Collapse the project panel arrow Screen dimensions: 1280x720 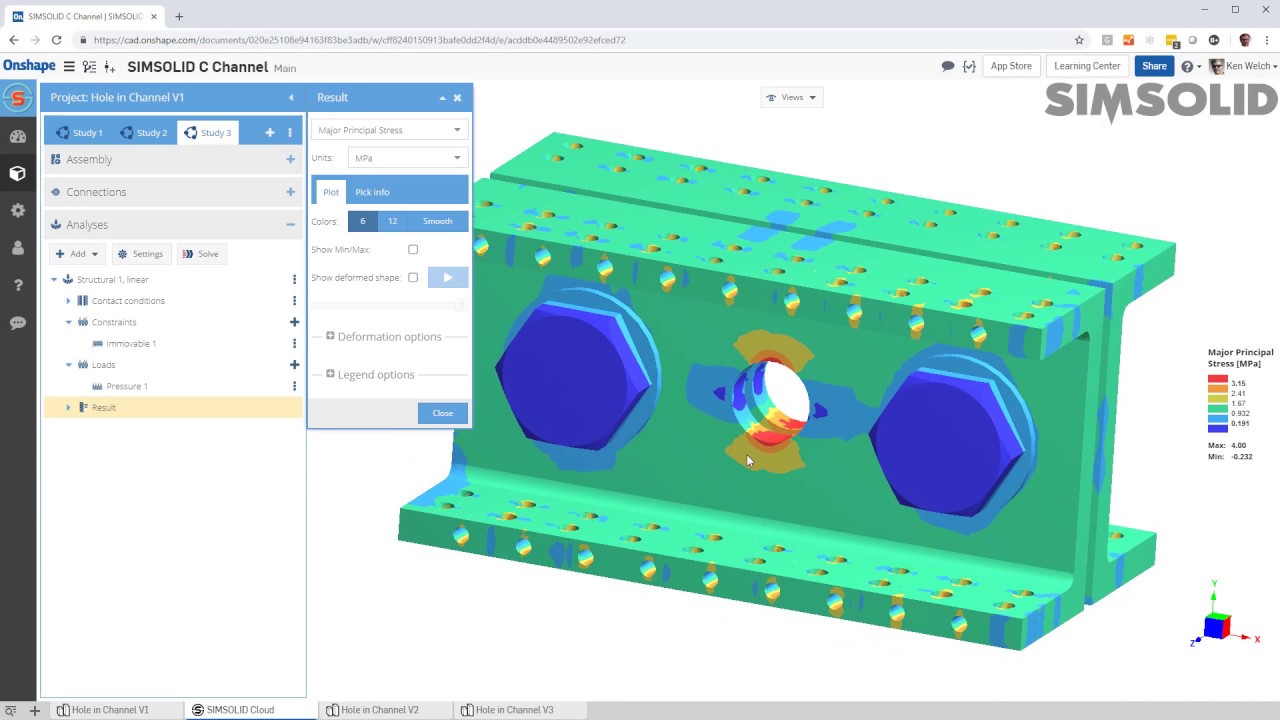pos(291,98)
